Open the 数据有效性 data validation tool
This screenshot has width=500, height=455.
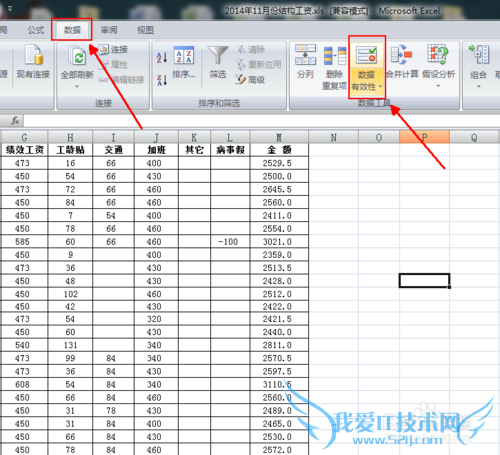click(x=366, y=55)
